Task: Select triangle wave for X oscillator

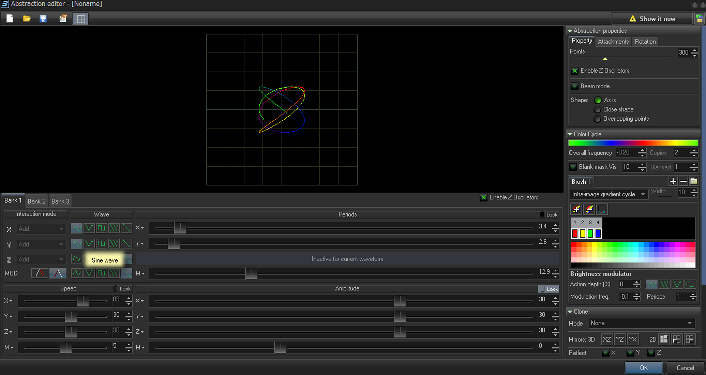Action: tap(89, 229)
